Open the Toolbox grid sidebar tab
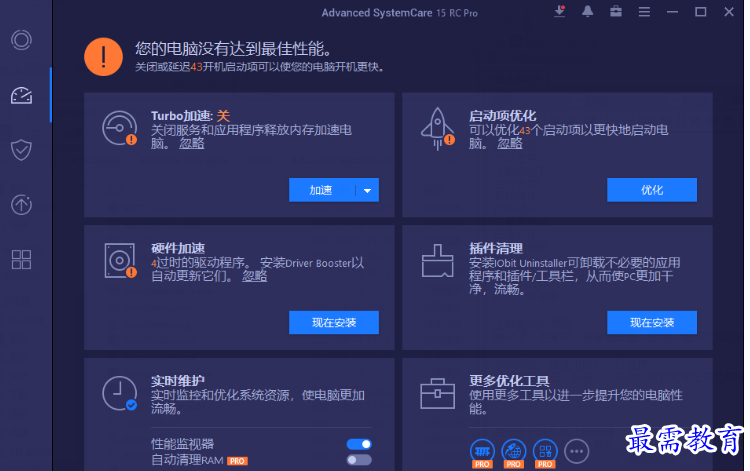This screenshot has height=471, width=750. [x=22, y=260]
